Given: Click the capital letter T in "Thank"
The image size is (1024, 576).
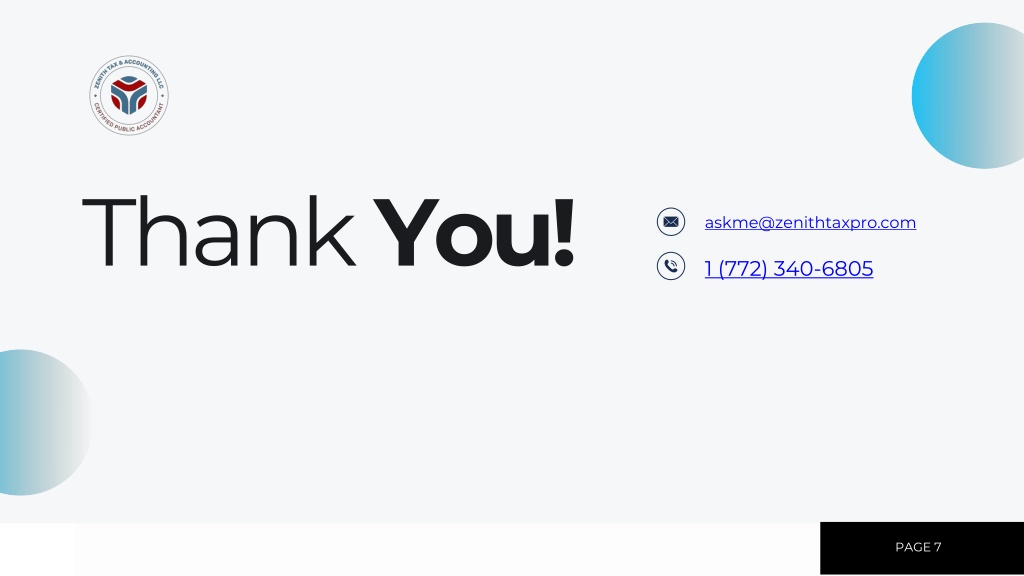Looking at the screenshot, I should pyautogui.click(x=109, y=232).
